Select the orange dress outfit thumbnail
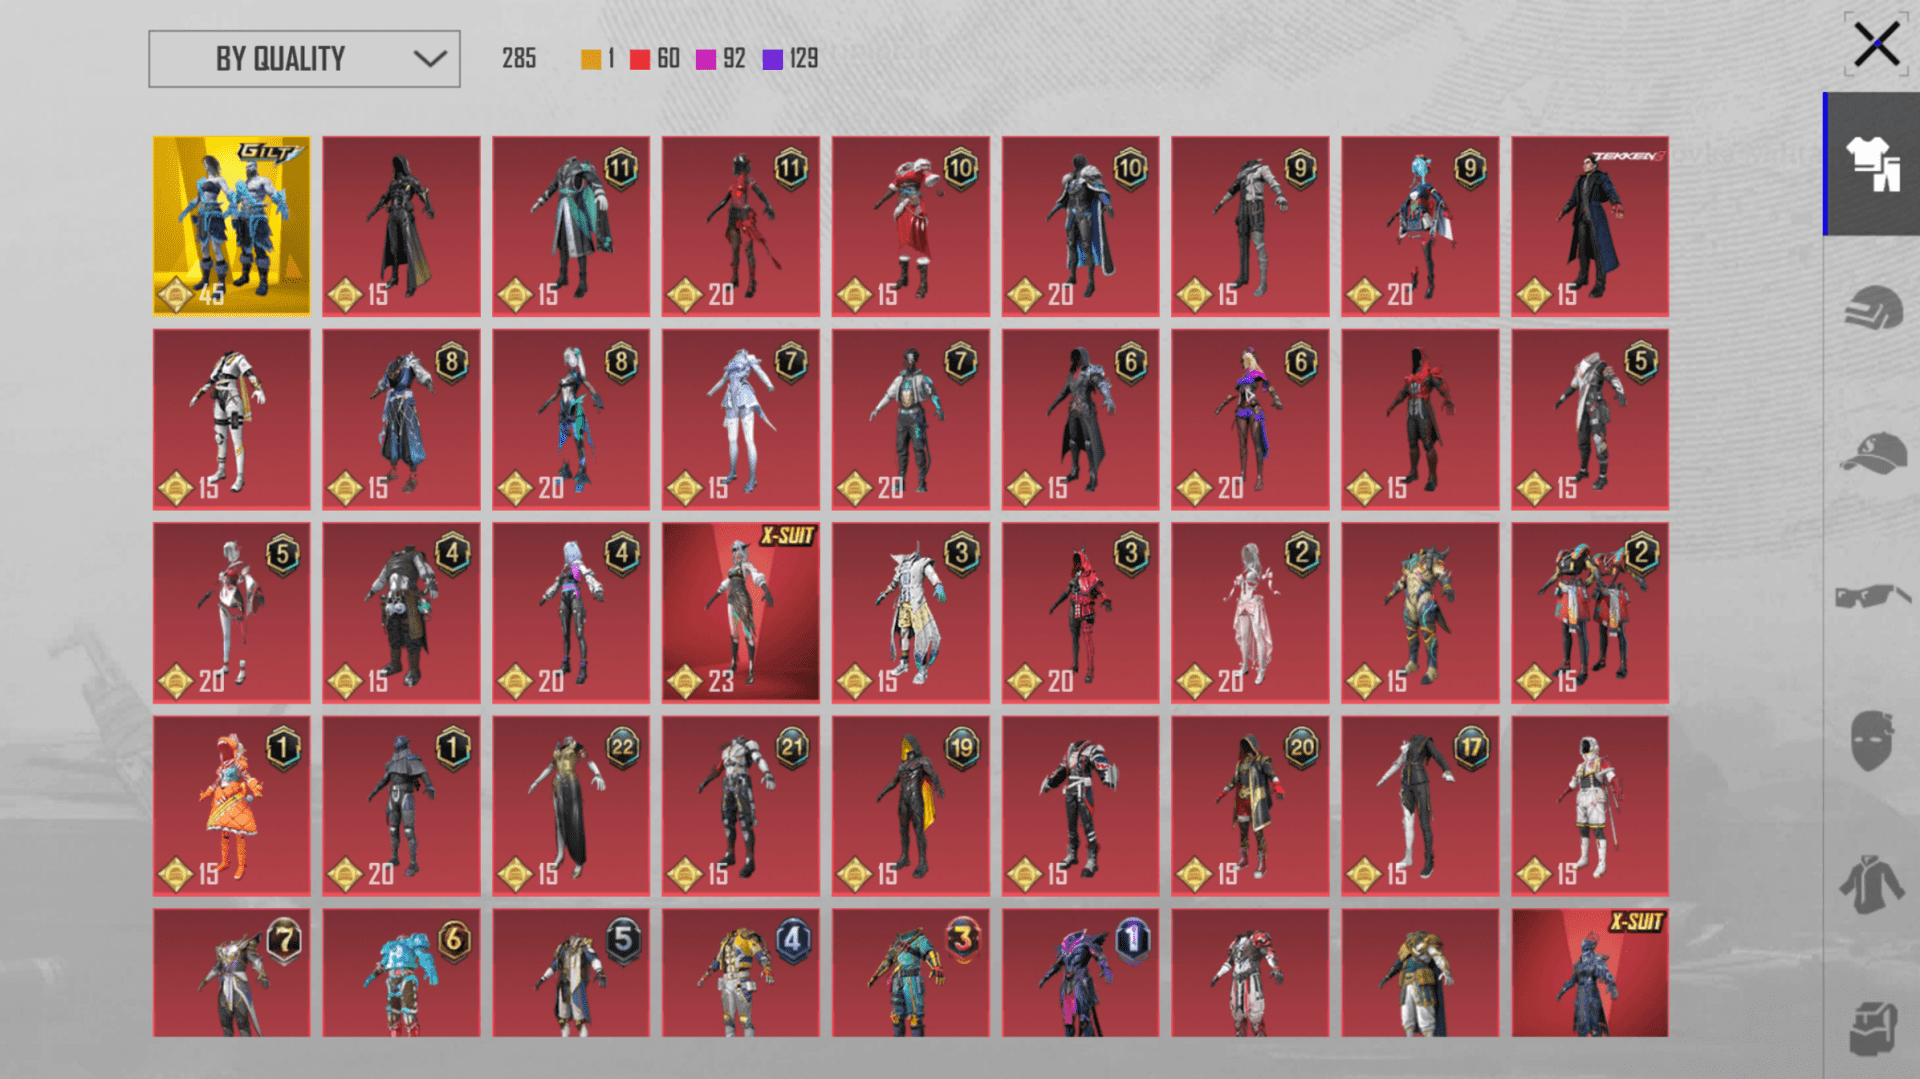The height and width of the screenshot is (1079, 1920). pyautogui.click(x=231, y=805)
